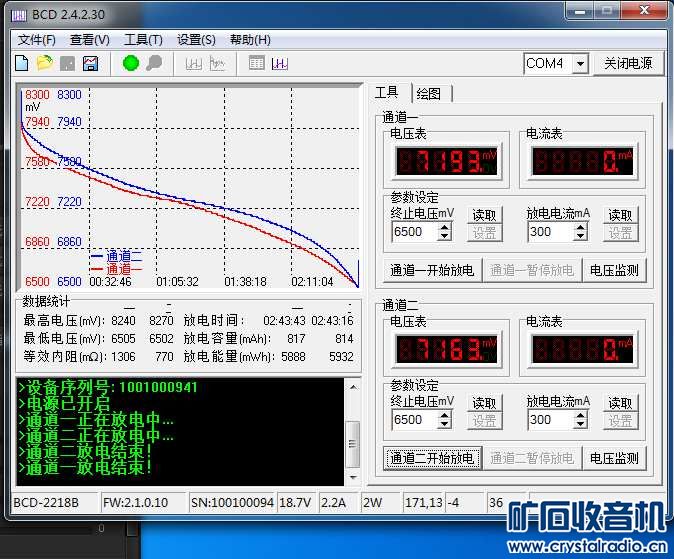Viewport: 674px width, 559px height.
Task: Increase channel one discharge current with up arrow
Action: (x=581, y=227)
